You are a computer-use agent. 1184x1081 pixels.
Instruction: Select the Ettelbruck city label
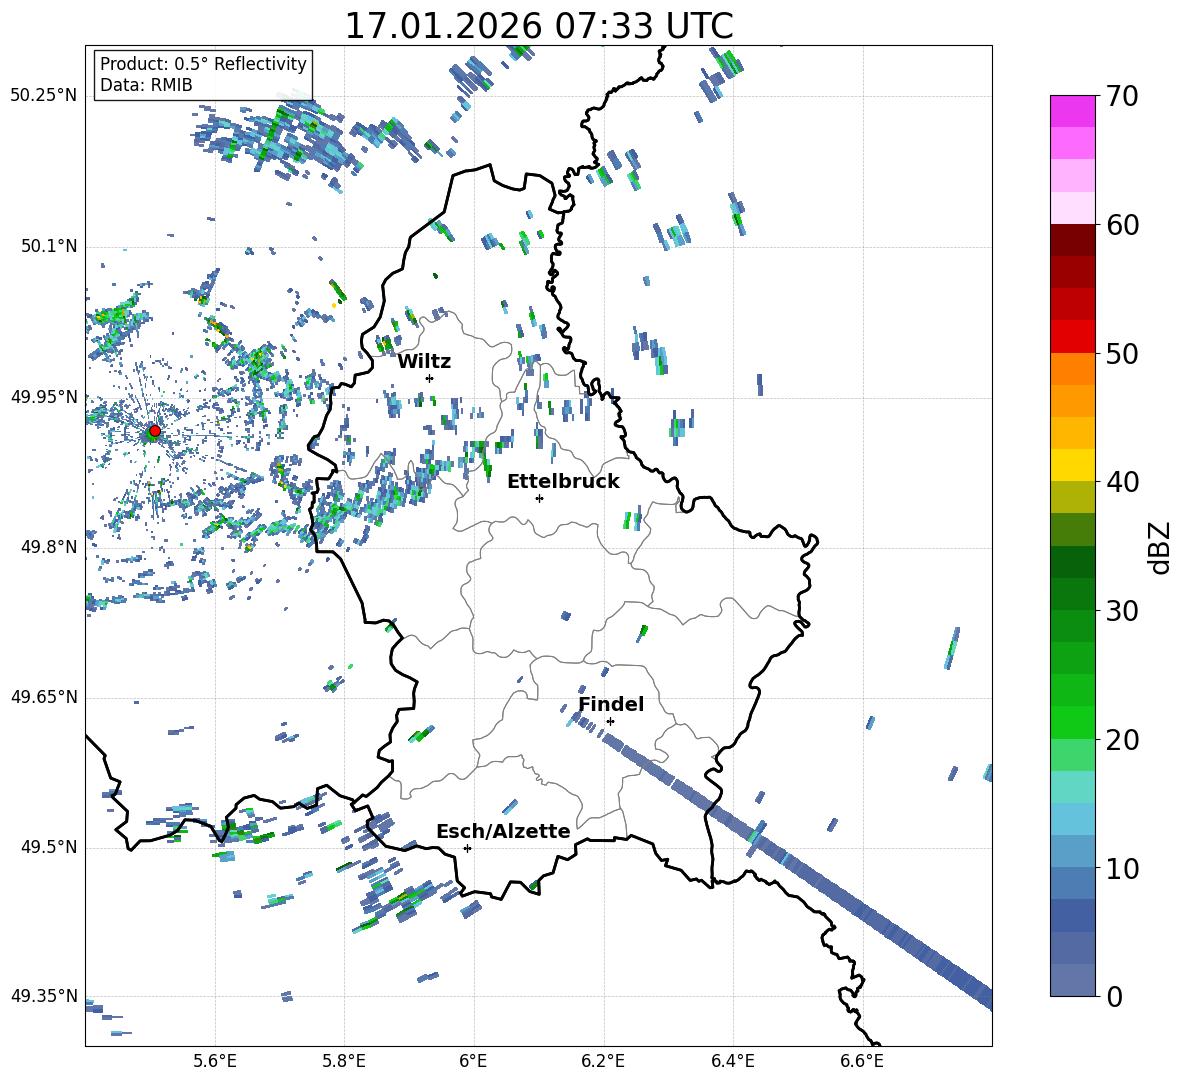pyautogui.click(x=563, y=482)
